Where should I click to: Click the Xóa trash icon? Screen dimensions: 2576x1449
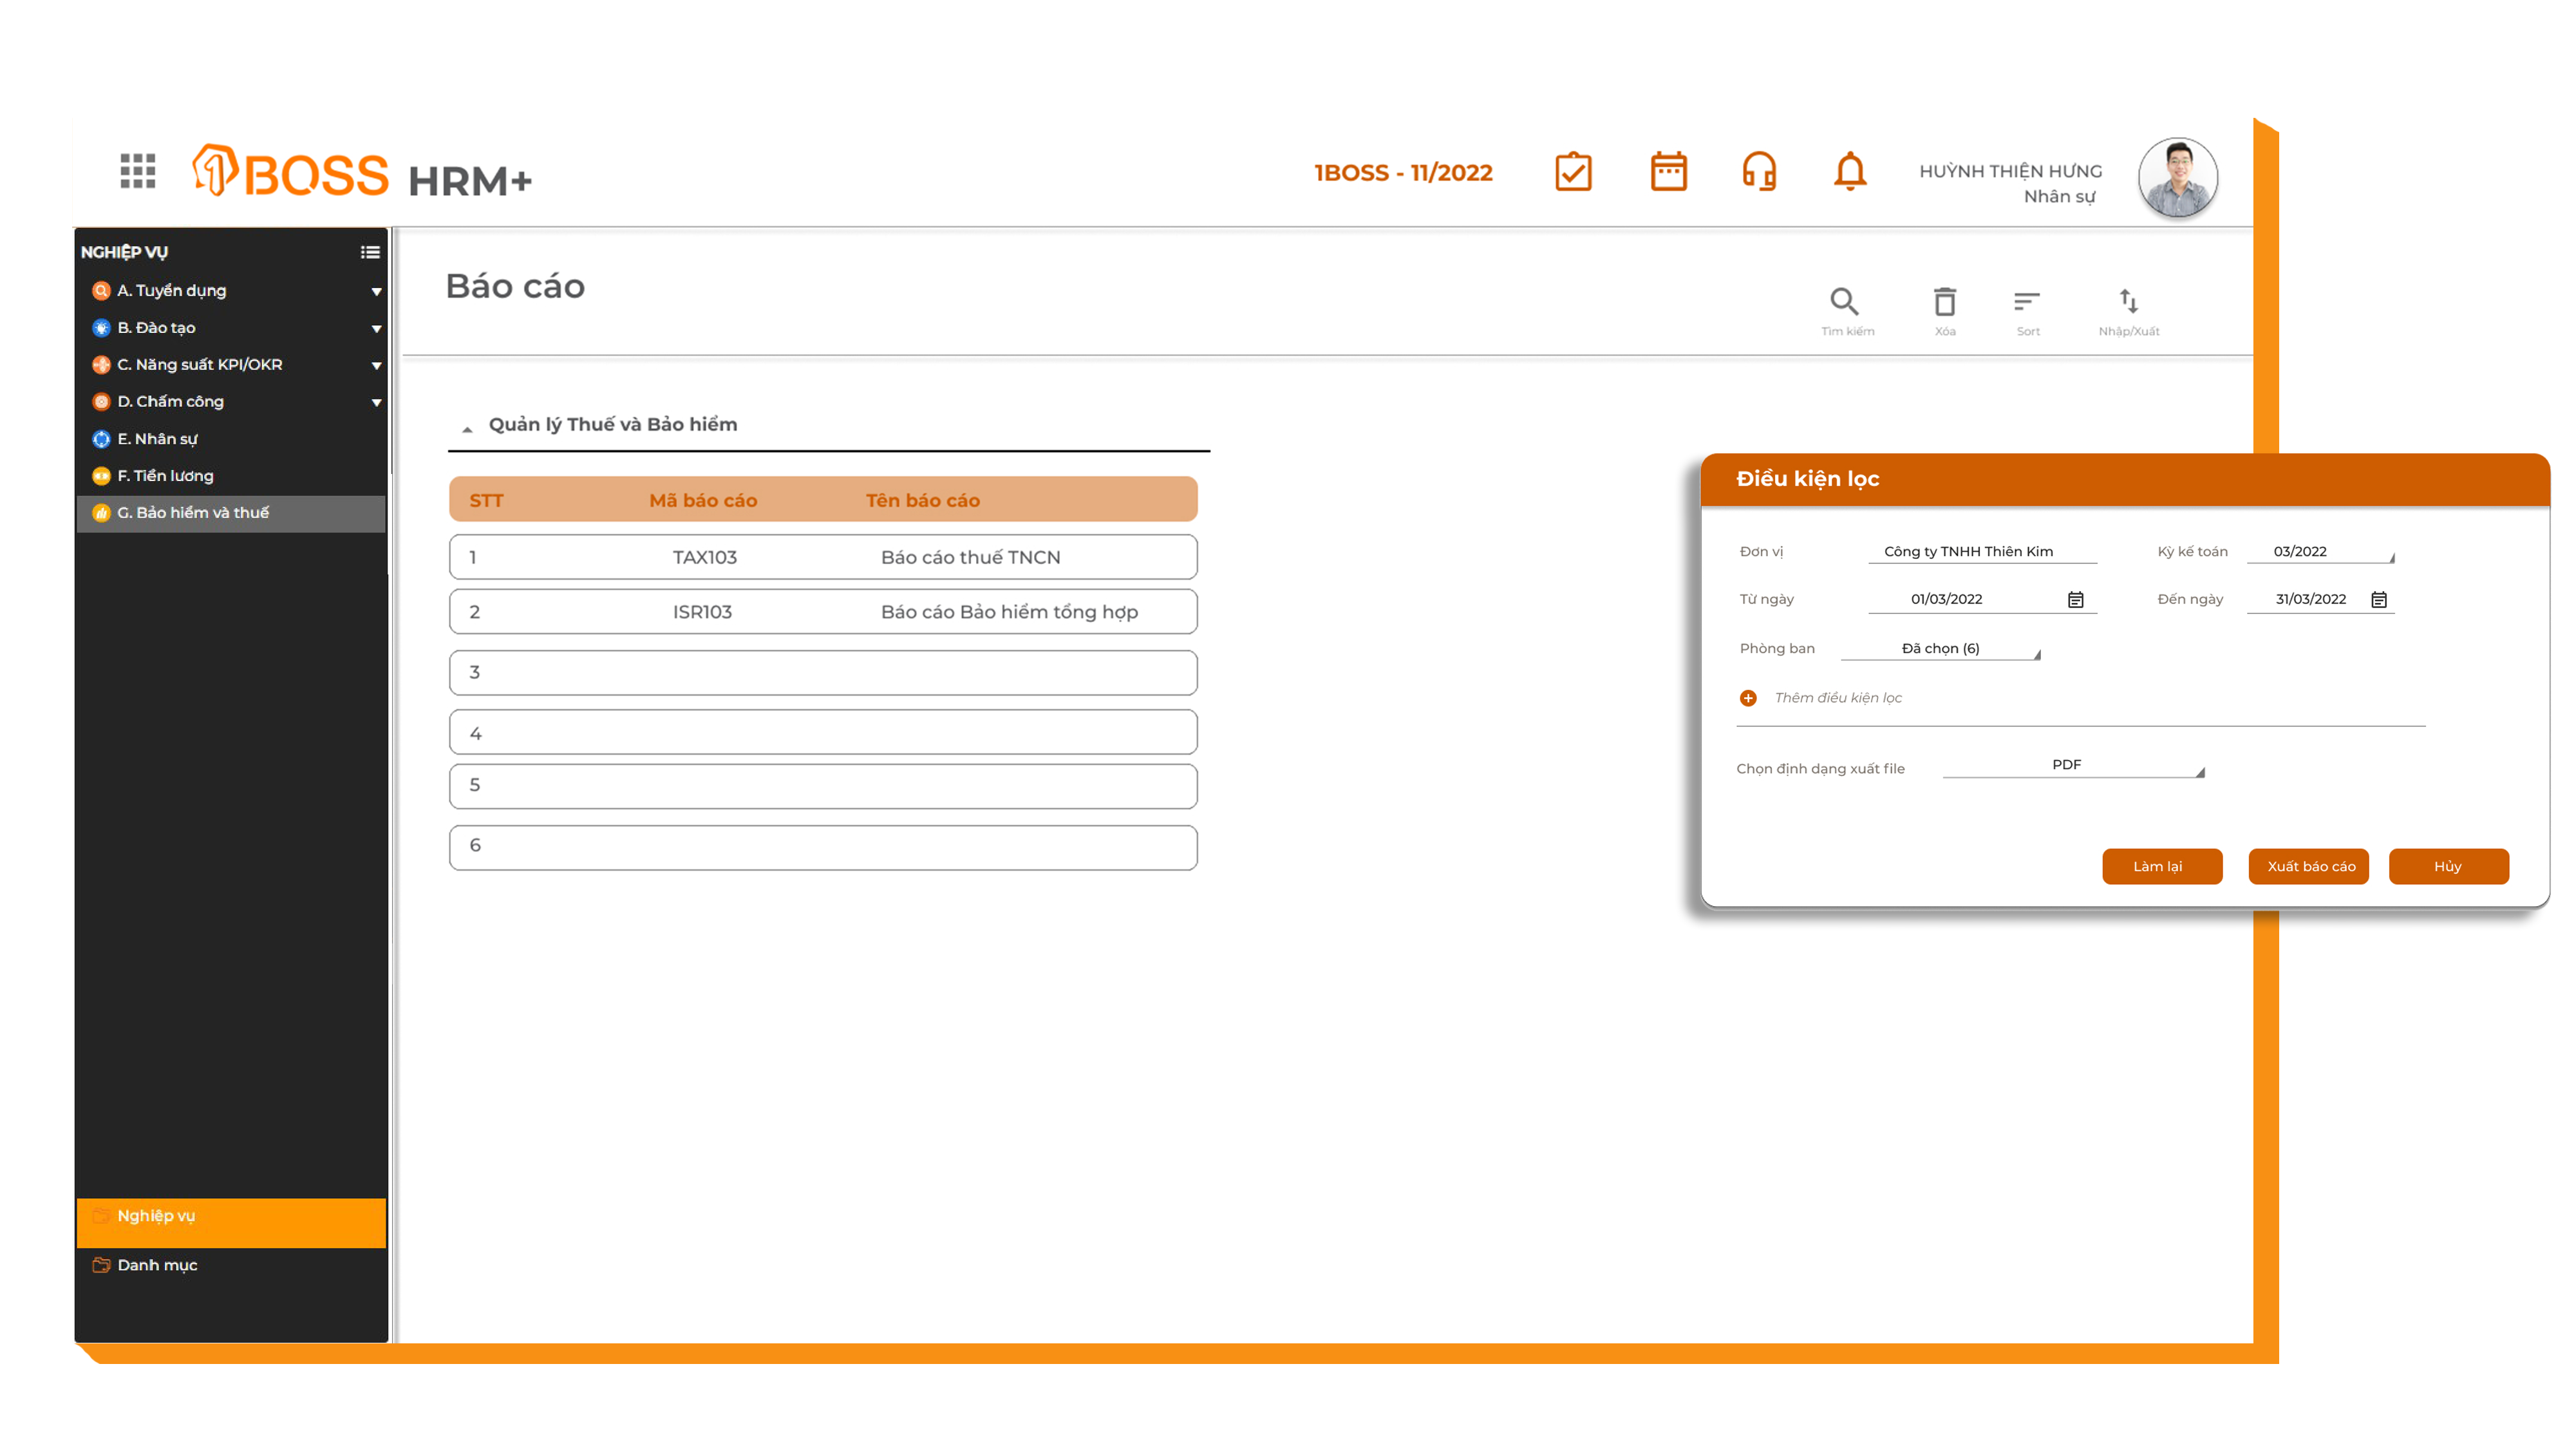tap(1944, 302)
